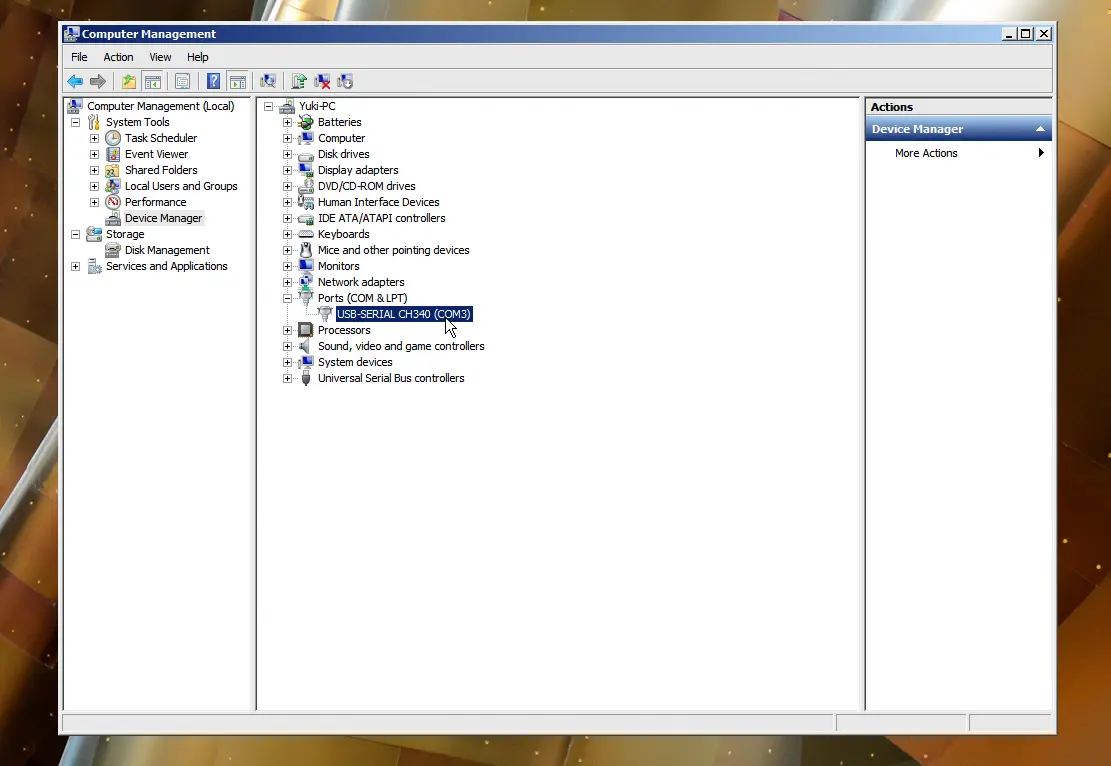Screen dimensions: 1111x766
Task: Click Update Driver Software toolbar icon
Action: pyautogui.click(x=299, y=81)
